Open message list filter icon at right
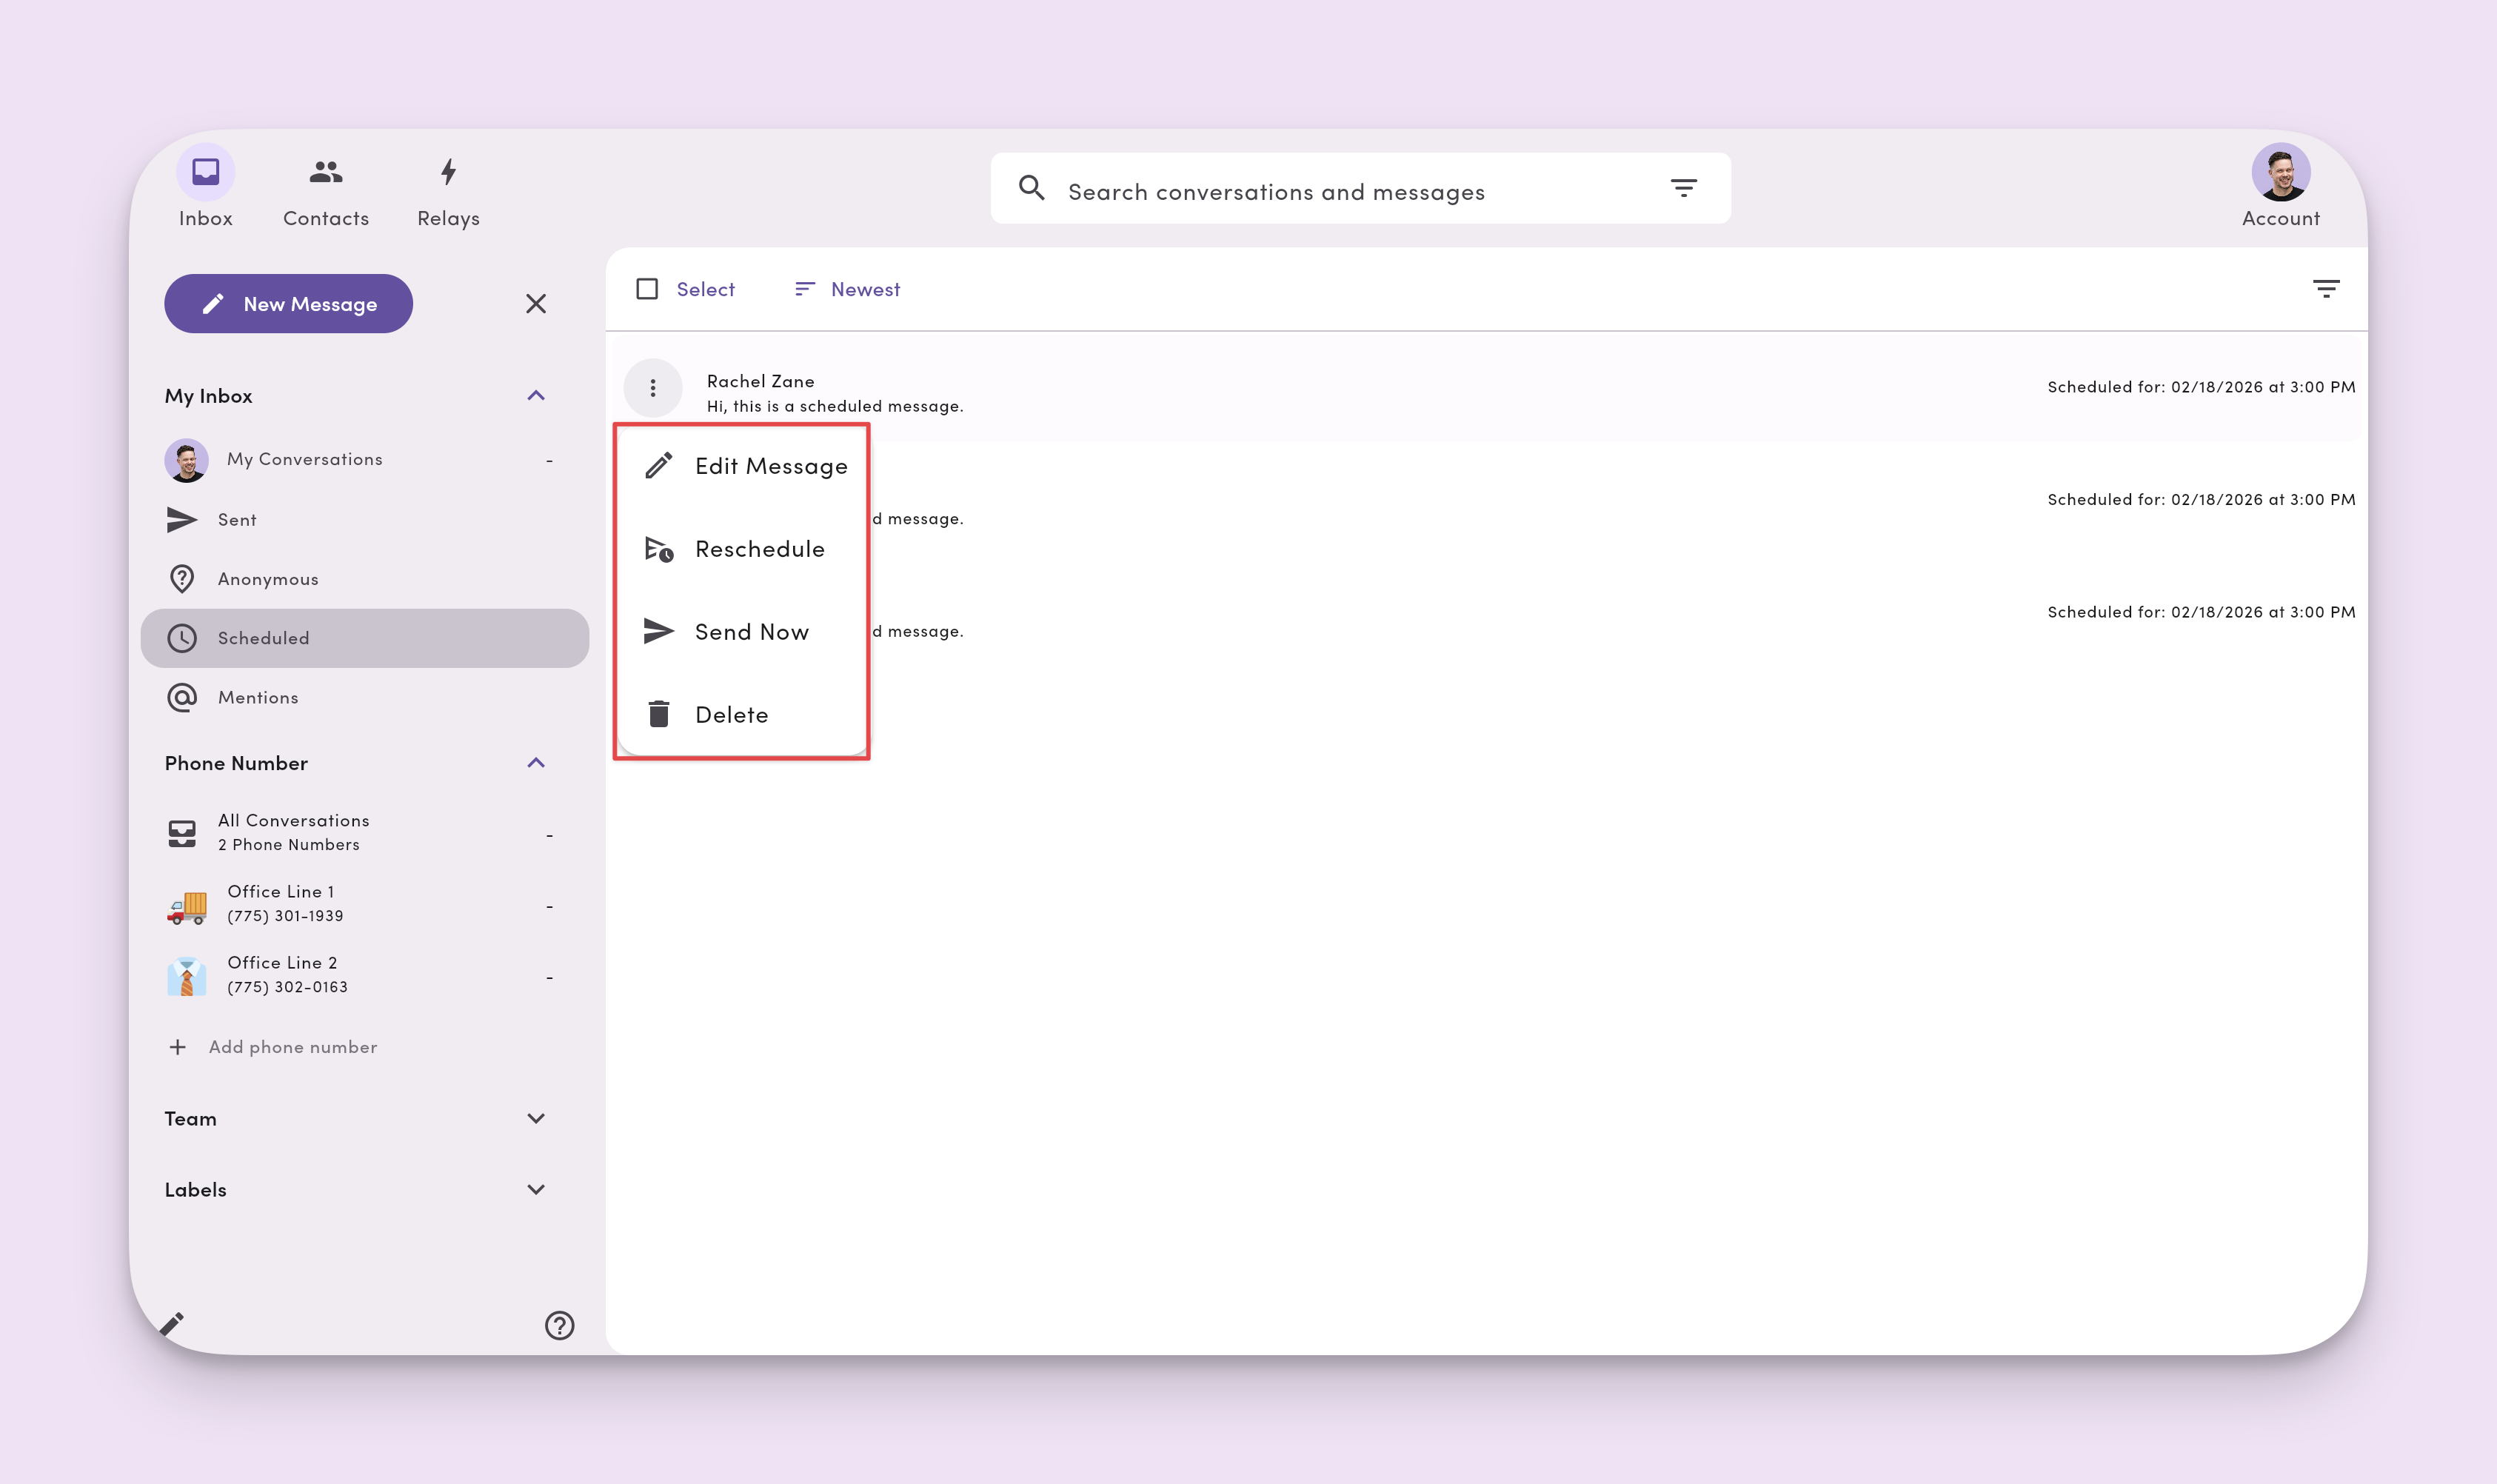The image size is (2497, 1484). pyautogui.click(x=2325, y=289)
